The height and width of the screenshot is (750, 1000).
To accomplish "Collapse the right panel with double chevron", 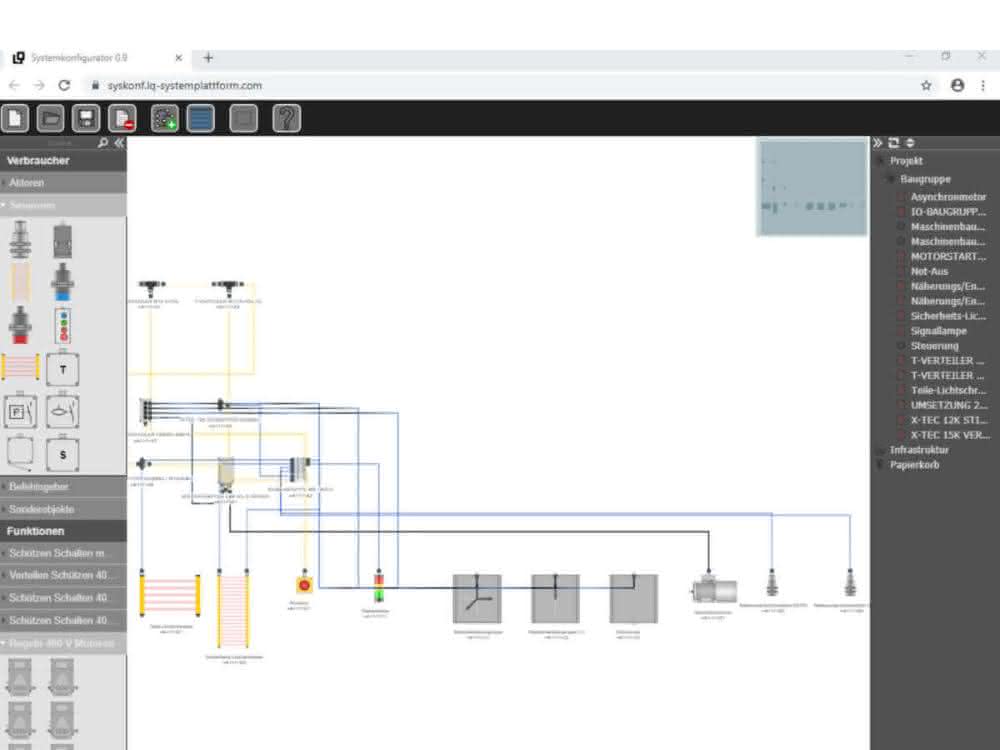I will pos(878,143).
